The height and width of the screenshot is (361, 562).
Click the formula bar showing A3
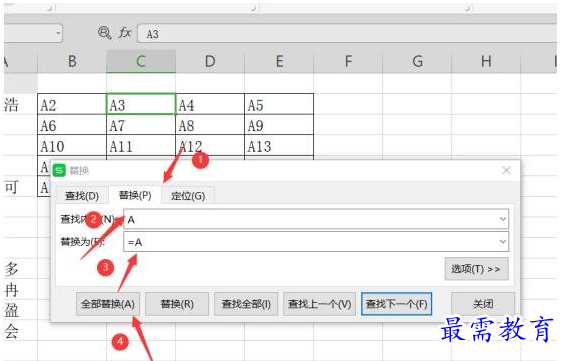click(347, 34)
